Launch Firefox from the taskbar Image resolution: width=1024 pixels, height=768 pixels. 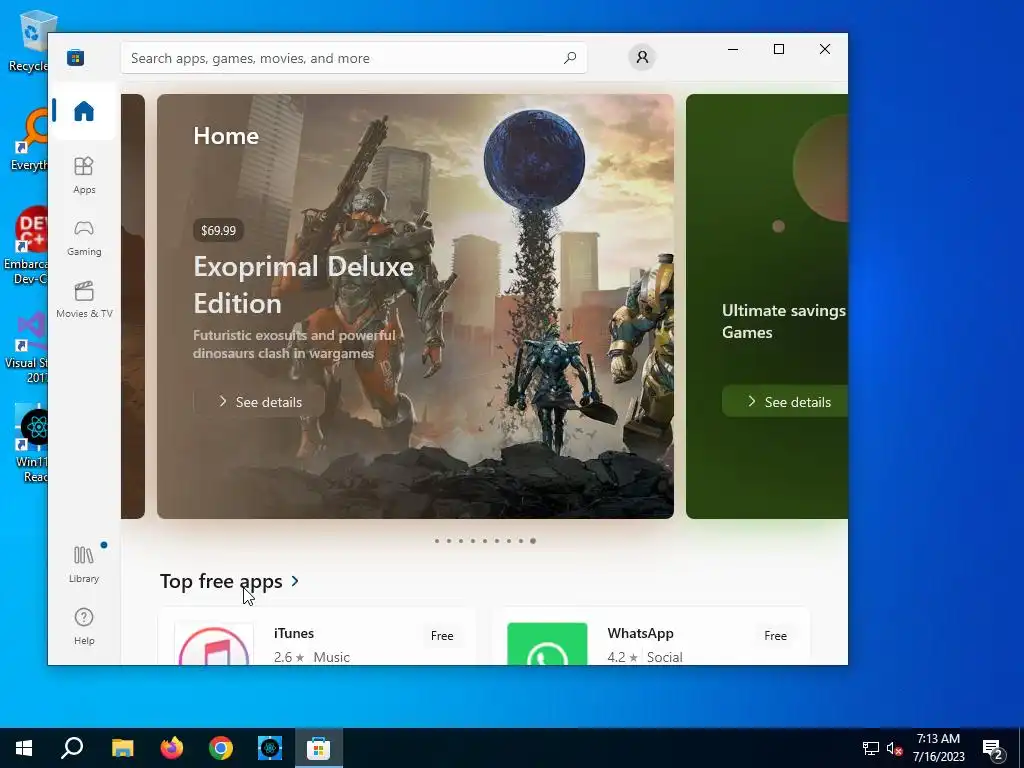point(172,748)
